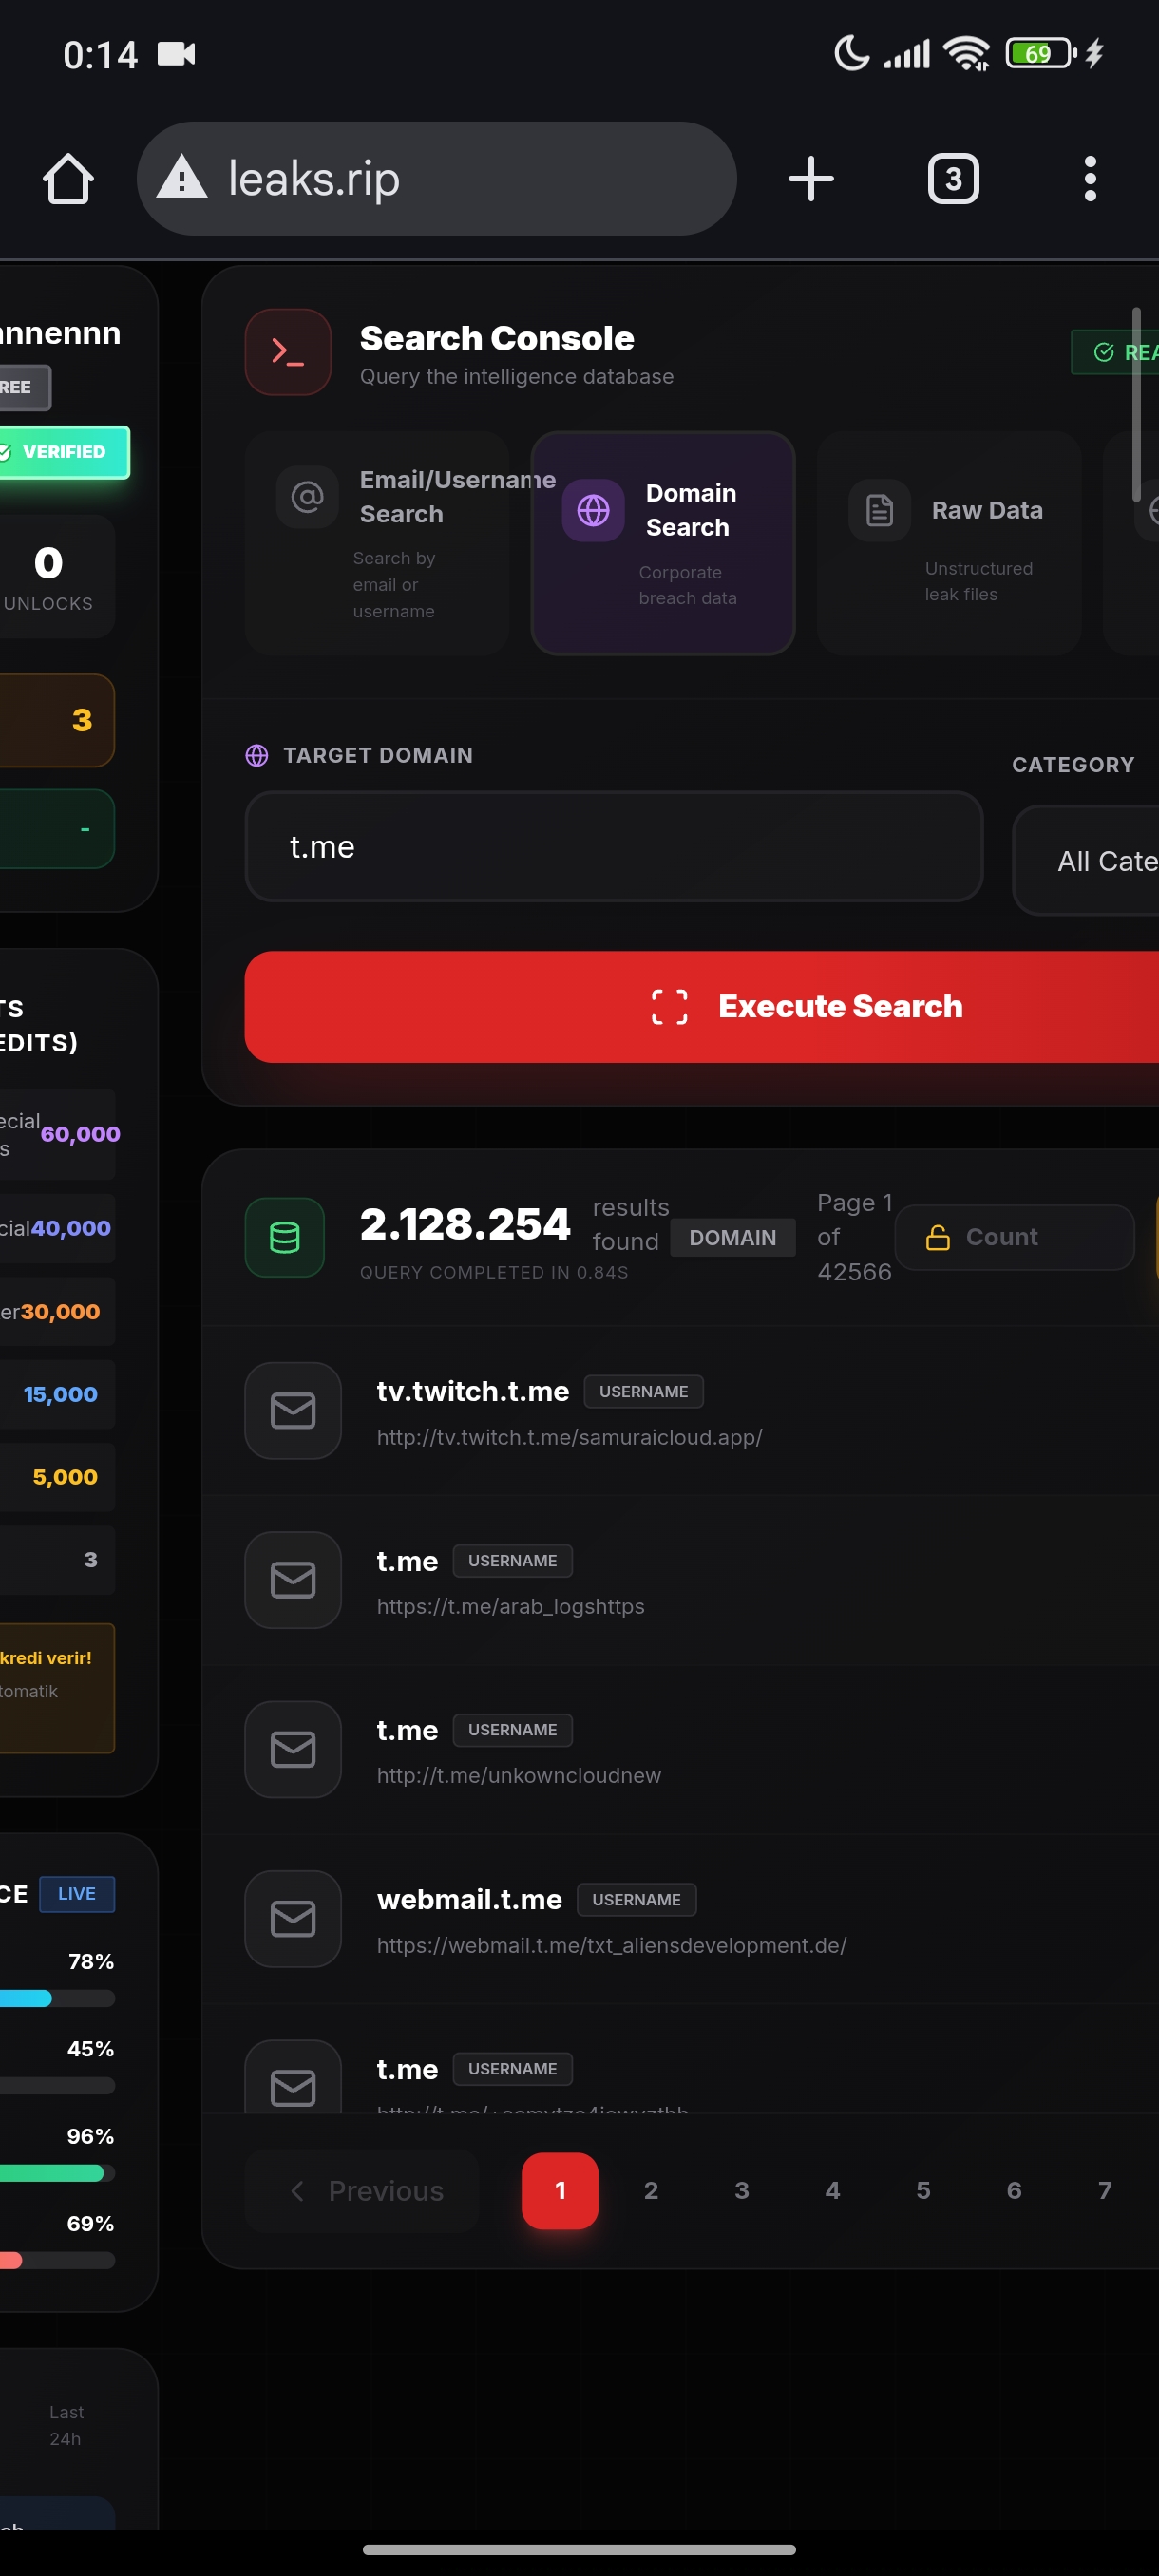Click the USERNAME tag on webmail.t.me
Screen dimensions: 1159x2576
coord(636,1899)
